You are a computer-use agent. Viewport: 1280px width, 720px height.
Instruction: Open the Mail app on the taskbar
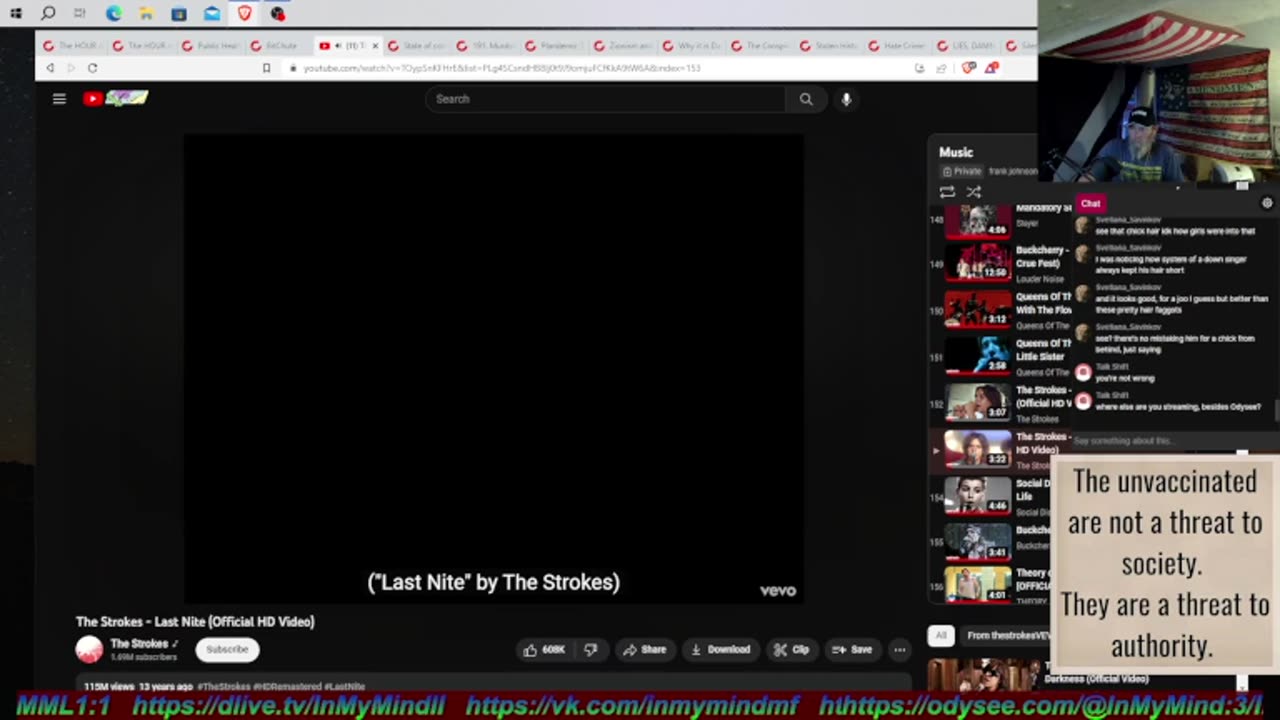[212, 14]
